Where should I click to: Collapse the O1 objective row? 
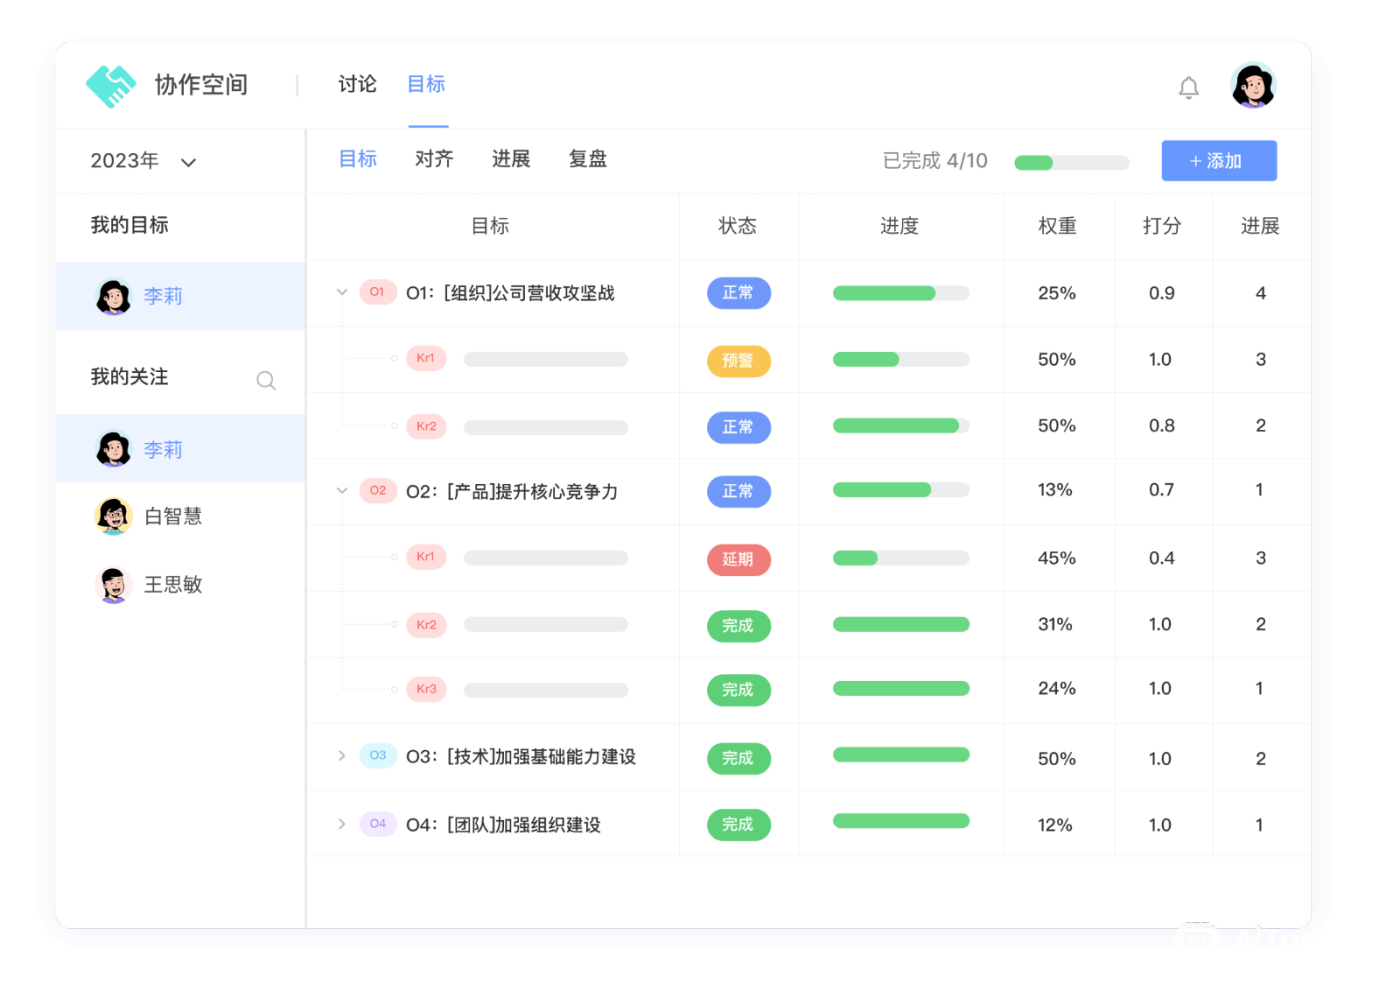(341, 292)
